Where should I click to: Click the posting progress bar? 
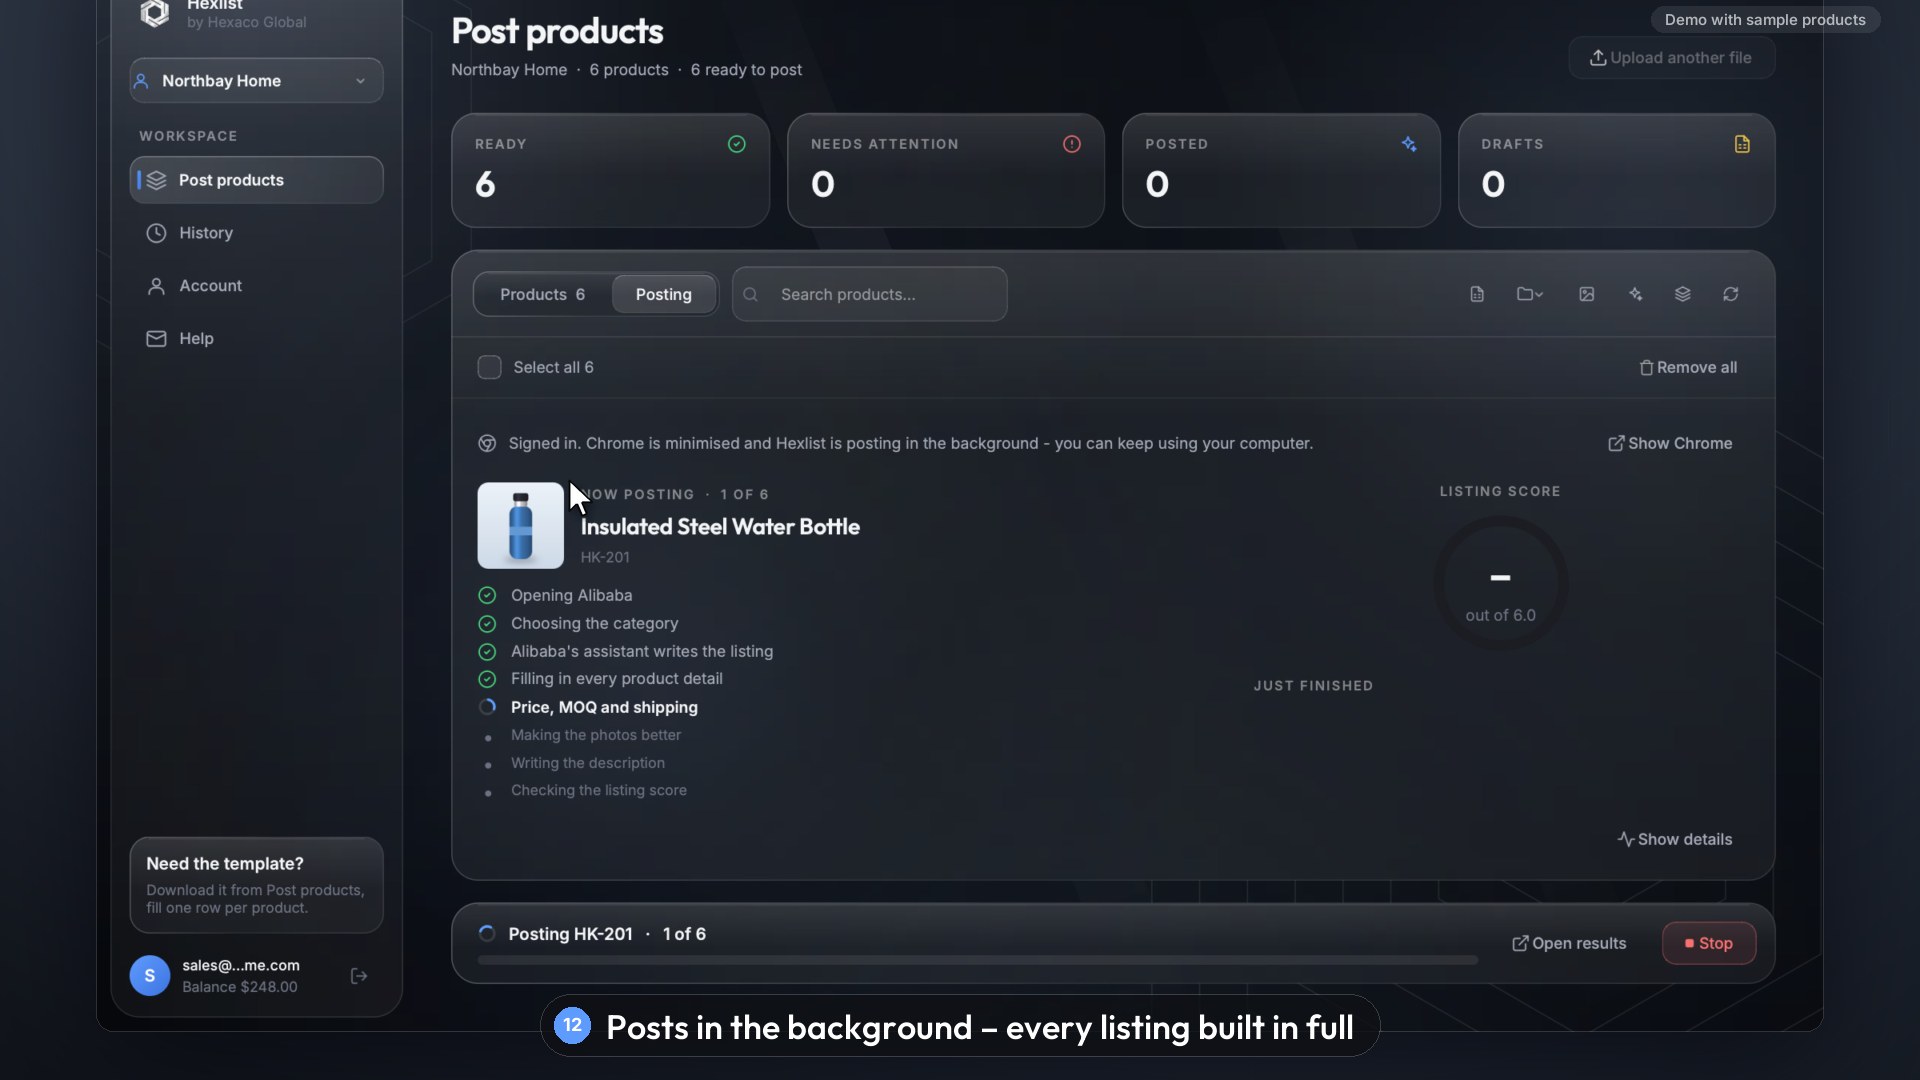coord(977,960)
